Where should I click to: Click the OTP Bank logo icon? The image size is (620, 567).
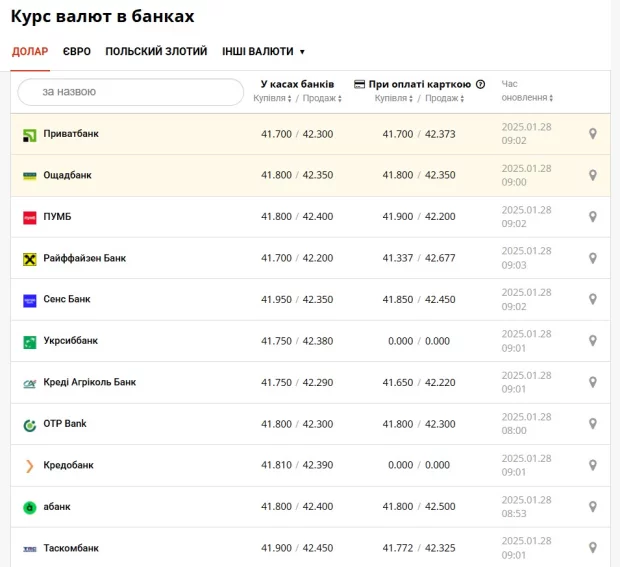pos(30,424)
